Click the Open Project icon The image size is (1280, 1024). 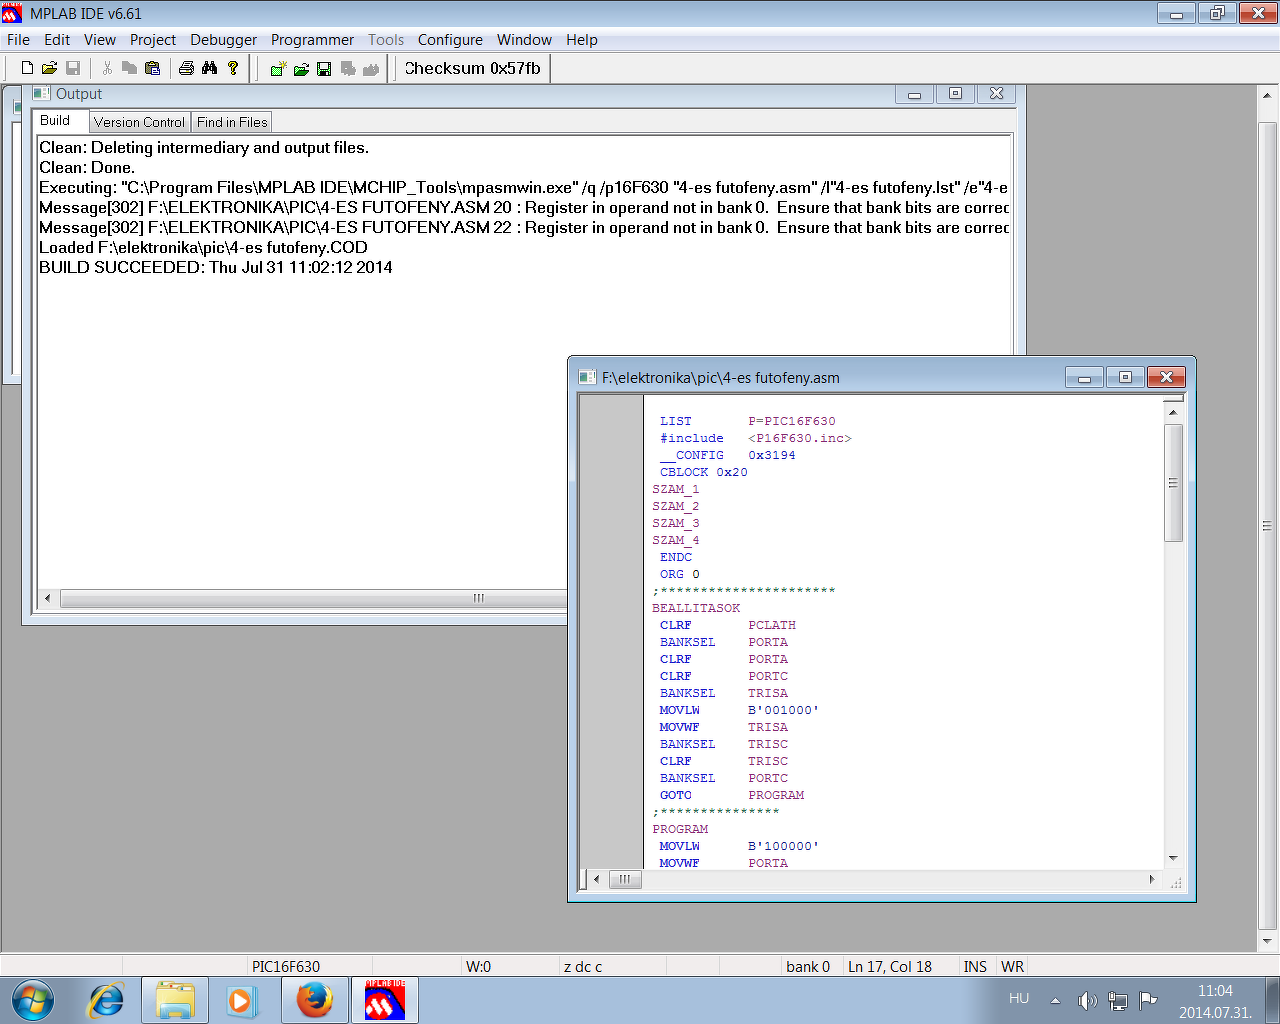[301, 69]
